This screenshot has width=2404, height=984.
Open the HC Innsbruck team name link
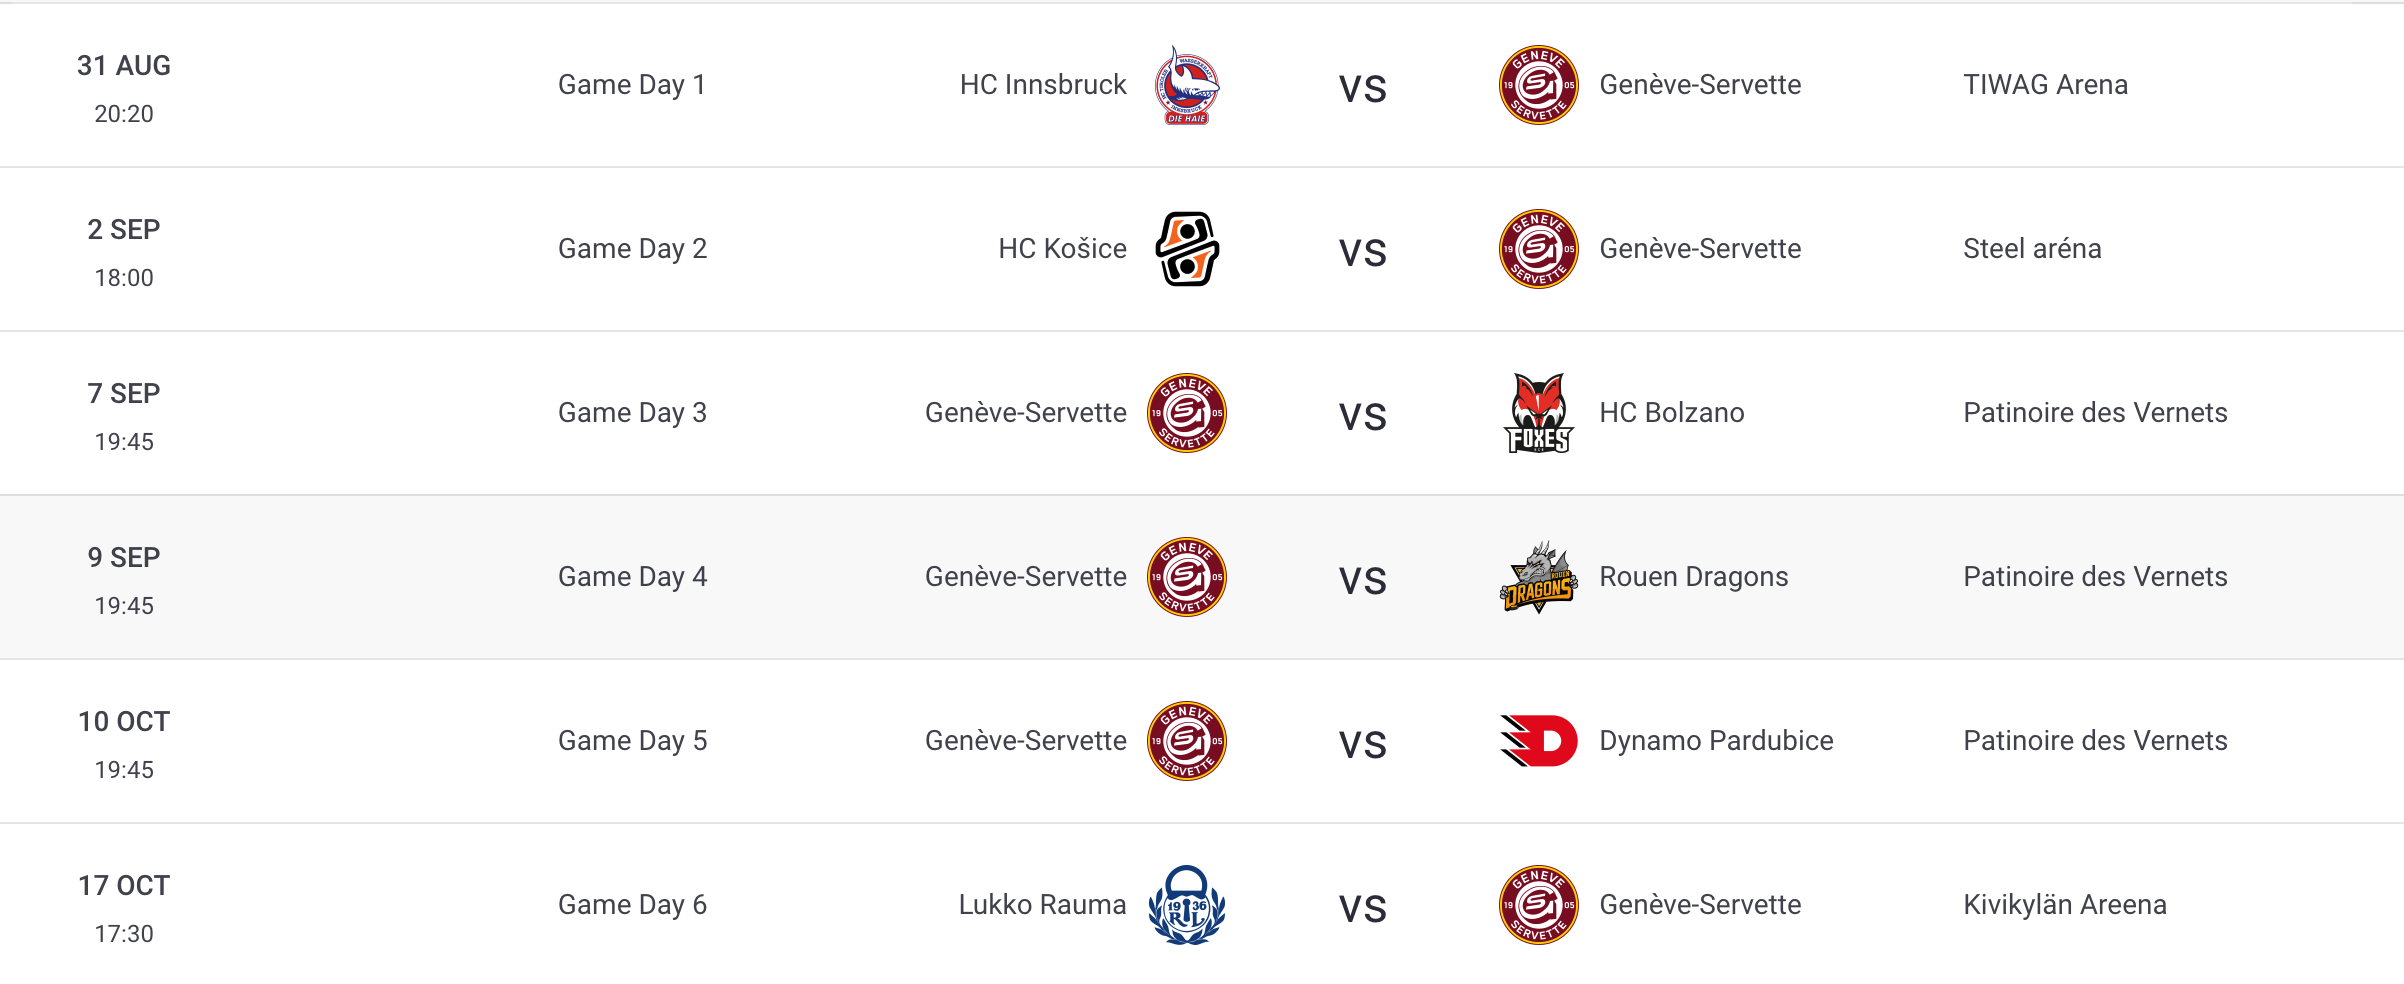pos(1043,85)
